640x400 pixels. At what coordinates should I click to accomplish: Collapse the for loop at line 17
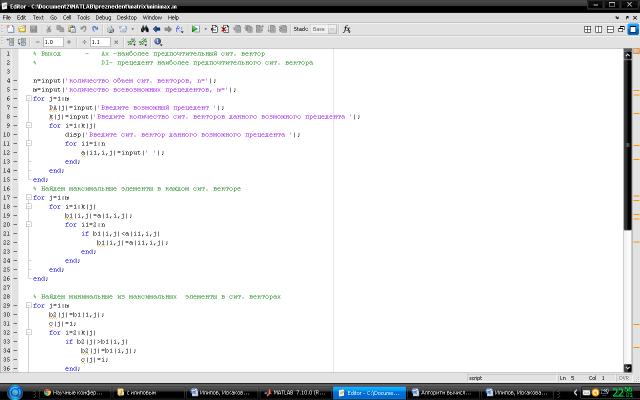(28, 197)
